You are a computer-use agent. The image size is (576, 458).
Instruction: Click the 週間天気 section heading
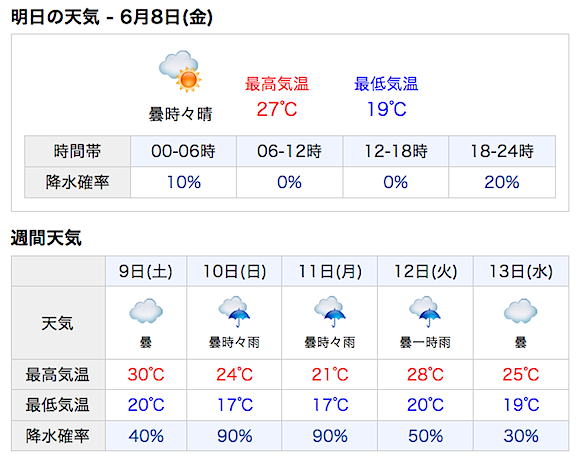[x=46, y=238]
